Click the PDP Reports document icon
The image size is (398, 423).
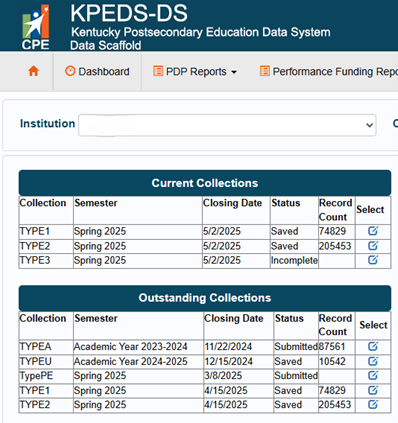(x=158, y=71)
